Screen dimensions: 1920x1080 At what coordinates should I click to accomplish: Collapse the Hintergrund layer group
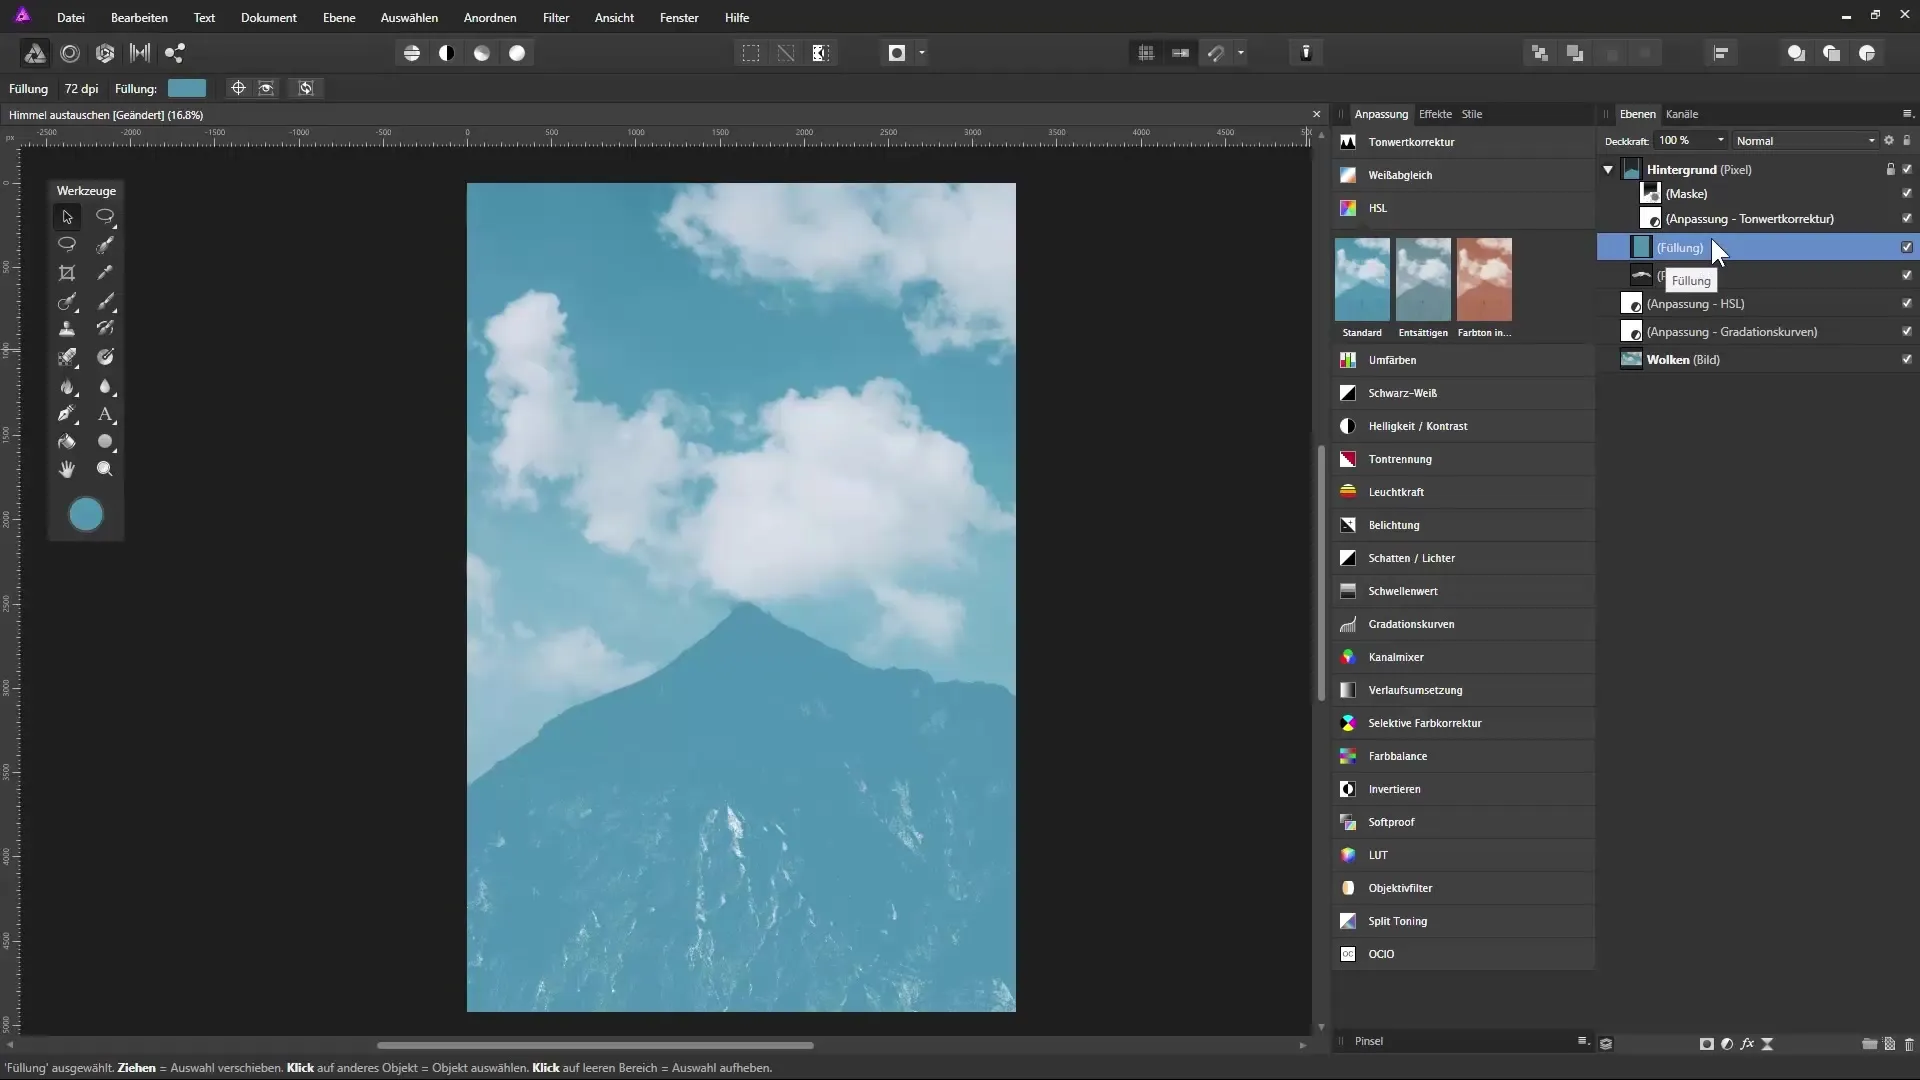coord(1608,170)
